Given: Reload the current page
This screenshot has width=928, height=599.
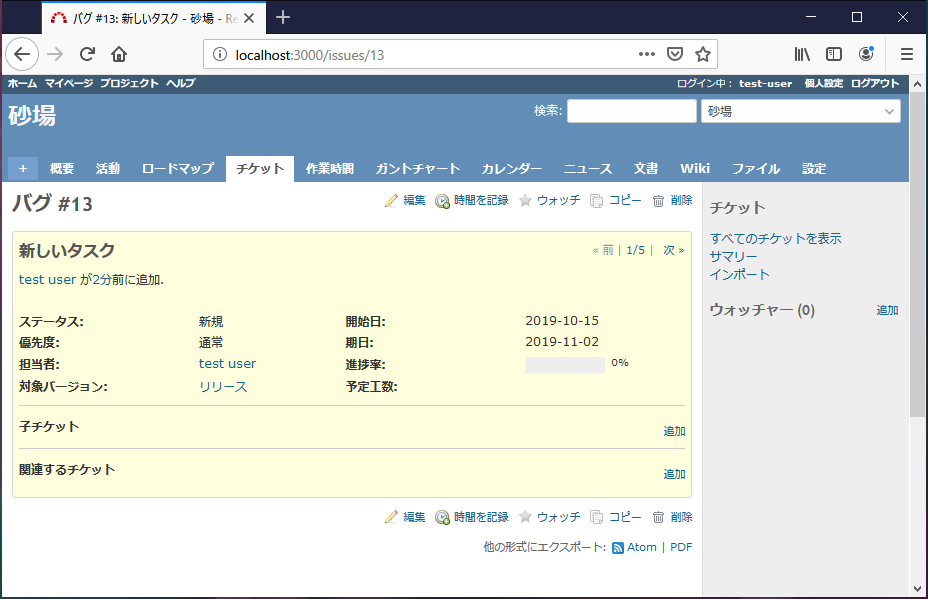Looking at the screenshot, I should (x=88, y=54).
